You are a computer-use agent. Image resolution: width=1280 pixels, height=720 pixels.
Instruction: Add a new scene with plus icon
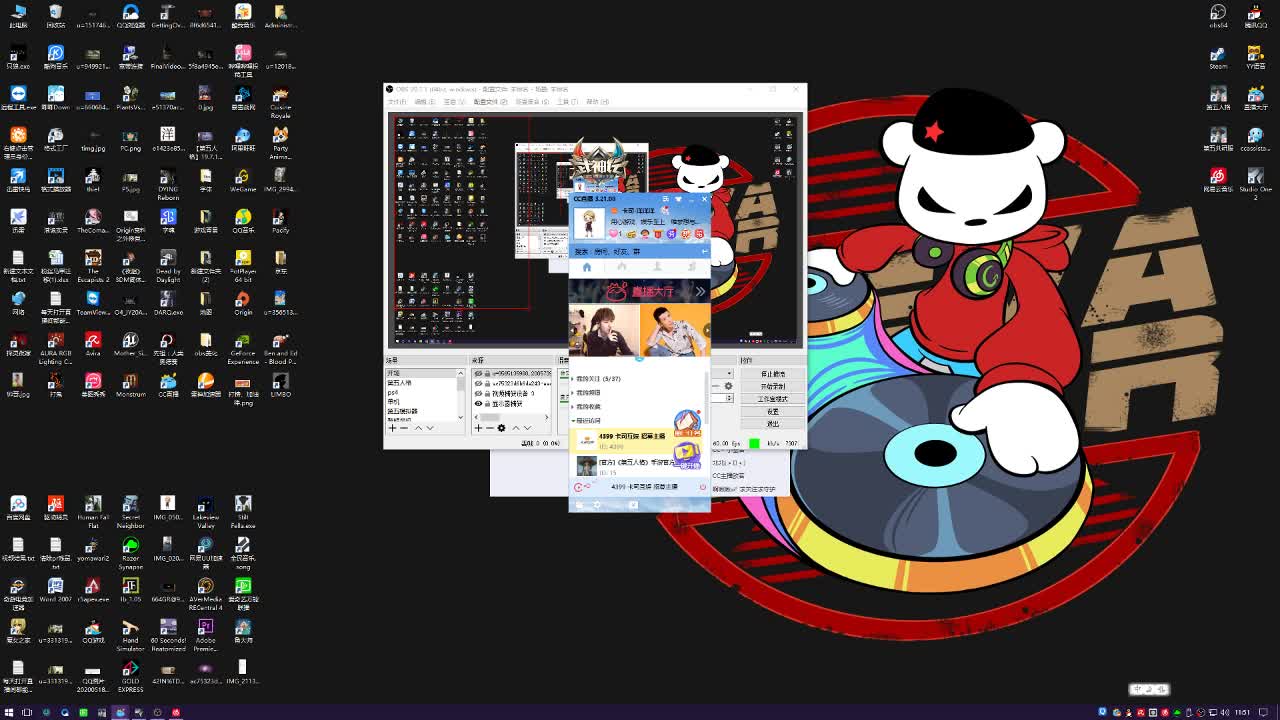[x=392, y=428]
